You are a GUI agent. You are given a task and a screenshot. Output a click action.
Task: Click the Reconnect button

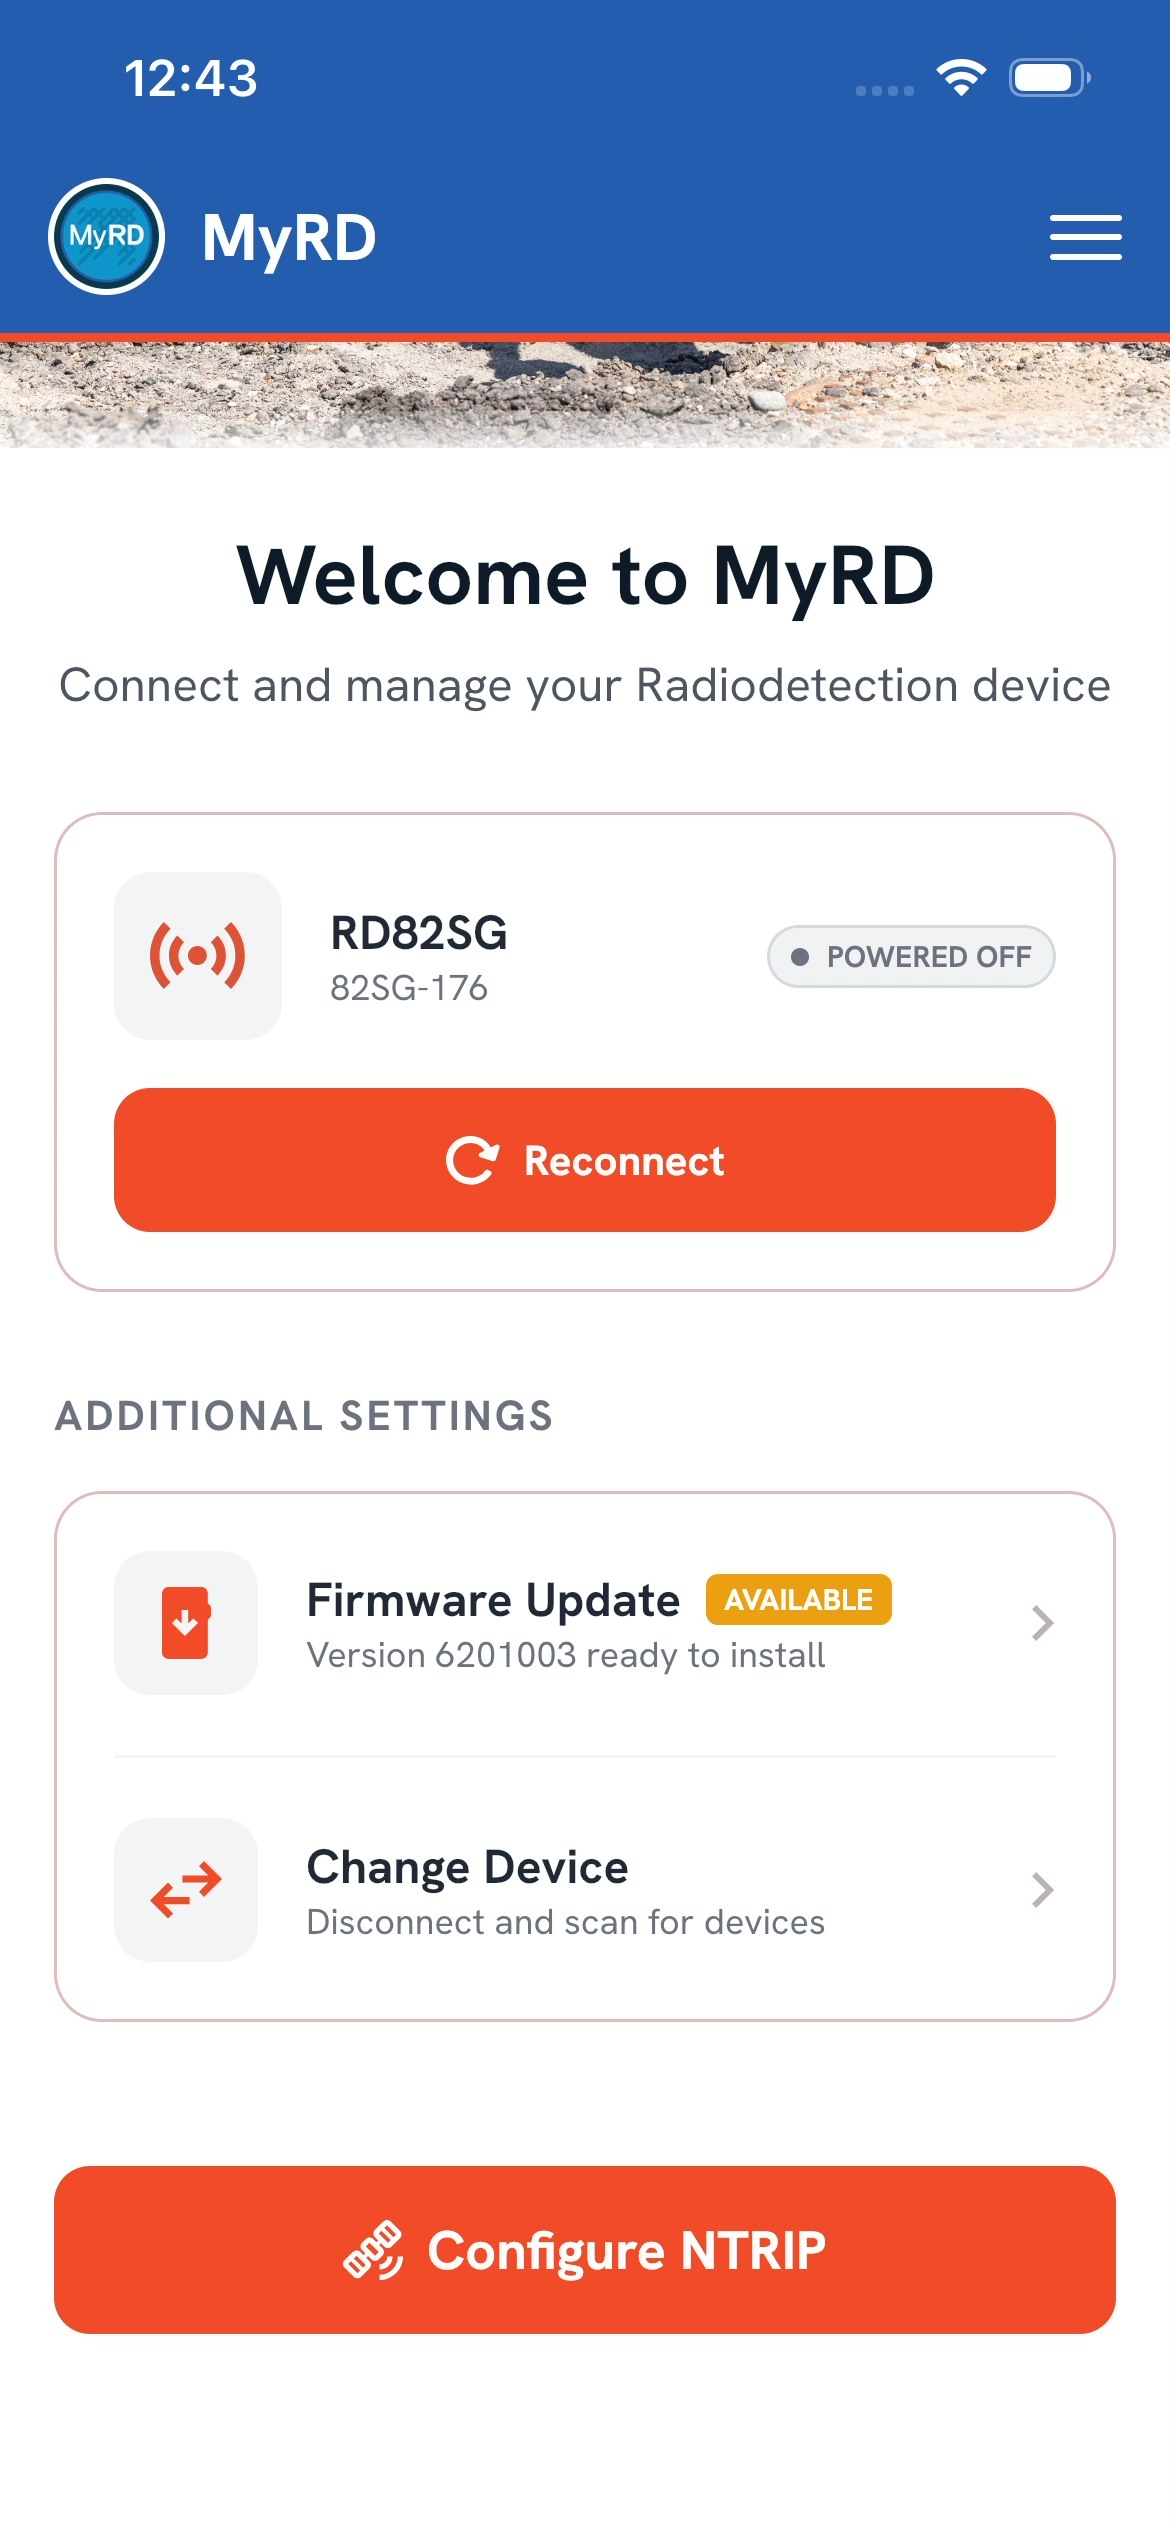pyautogui.click(x=585, y=1160)
